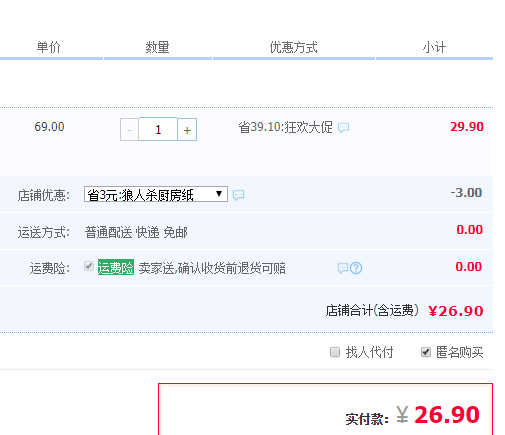
Task: Click the 普通配送 快递 免邮 shipping text
Action: (136, 232)
